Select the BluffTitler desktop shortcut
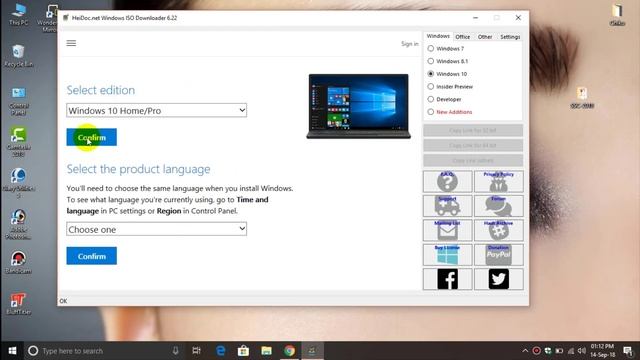Viewport: 640px width, 360px height. coord(18,304)
